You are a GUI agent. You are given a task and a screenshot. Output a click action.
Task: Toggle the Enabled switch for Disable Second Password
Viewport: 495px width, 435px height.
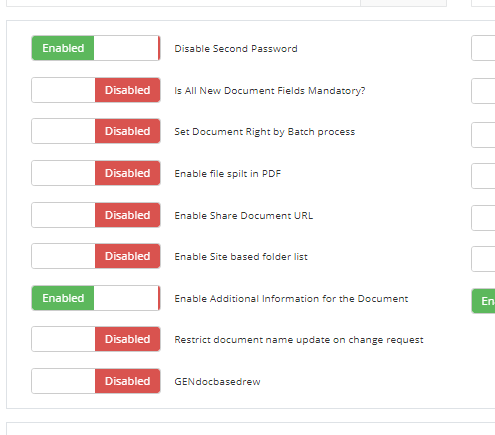coord(96,48)
